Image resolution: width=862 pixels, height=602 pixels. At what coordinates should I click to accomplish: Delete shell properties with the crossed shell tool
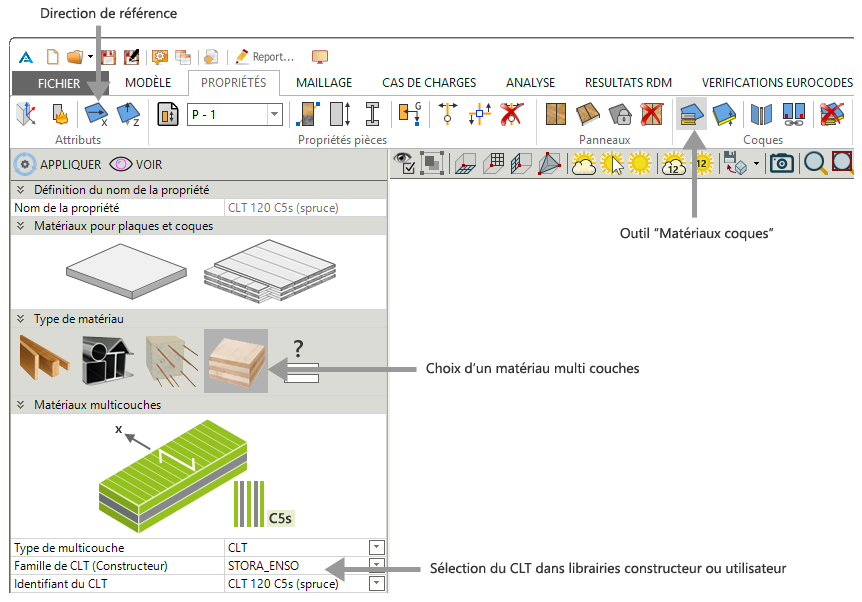coord(832,114)
